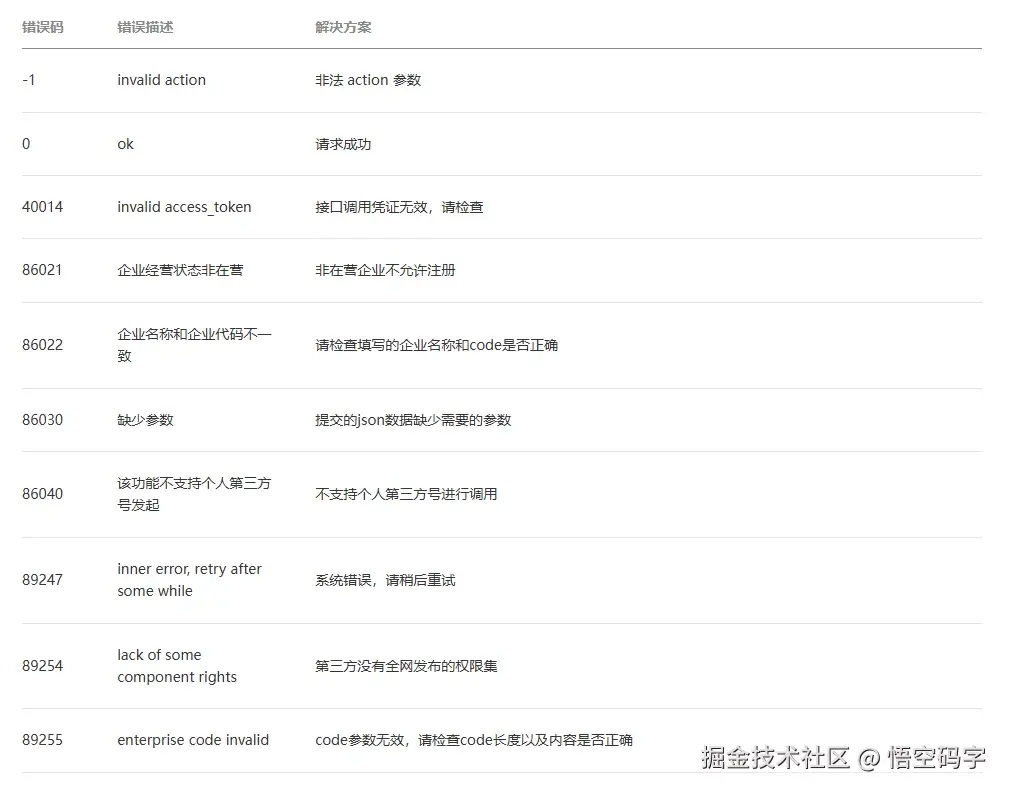The width and height of the screenshot is (1009, 794).
Task: Click 'lack of some component rights' description
Action: (x=177, y=665)
